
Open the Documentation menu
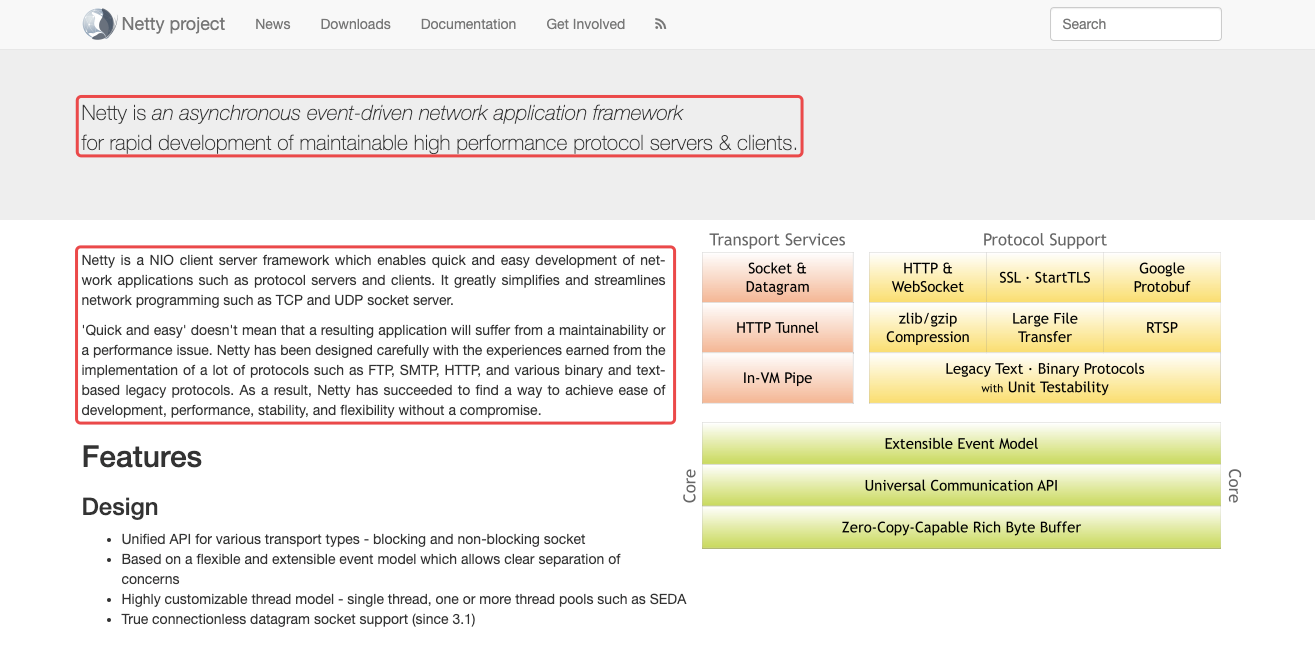tap(468, 24)
